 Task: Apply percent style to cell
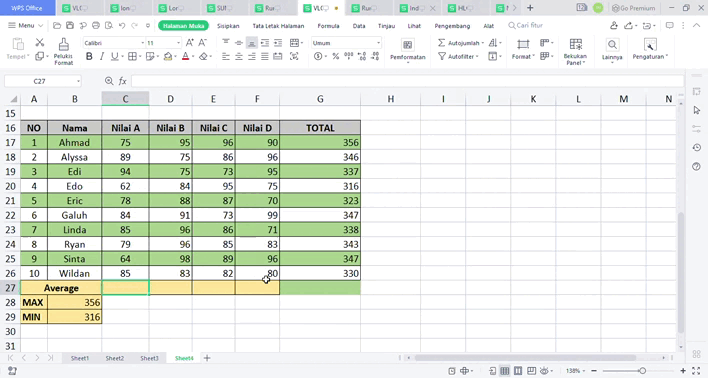(x=335, y=56)
